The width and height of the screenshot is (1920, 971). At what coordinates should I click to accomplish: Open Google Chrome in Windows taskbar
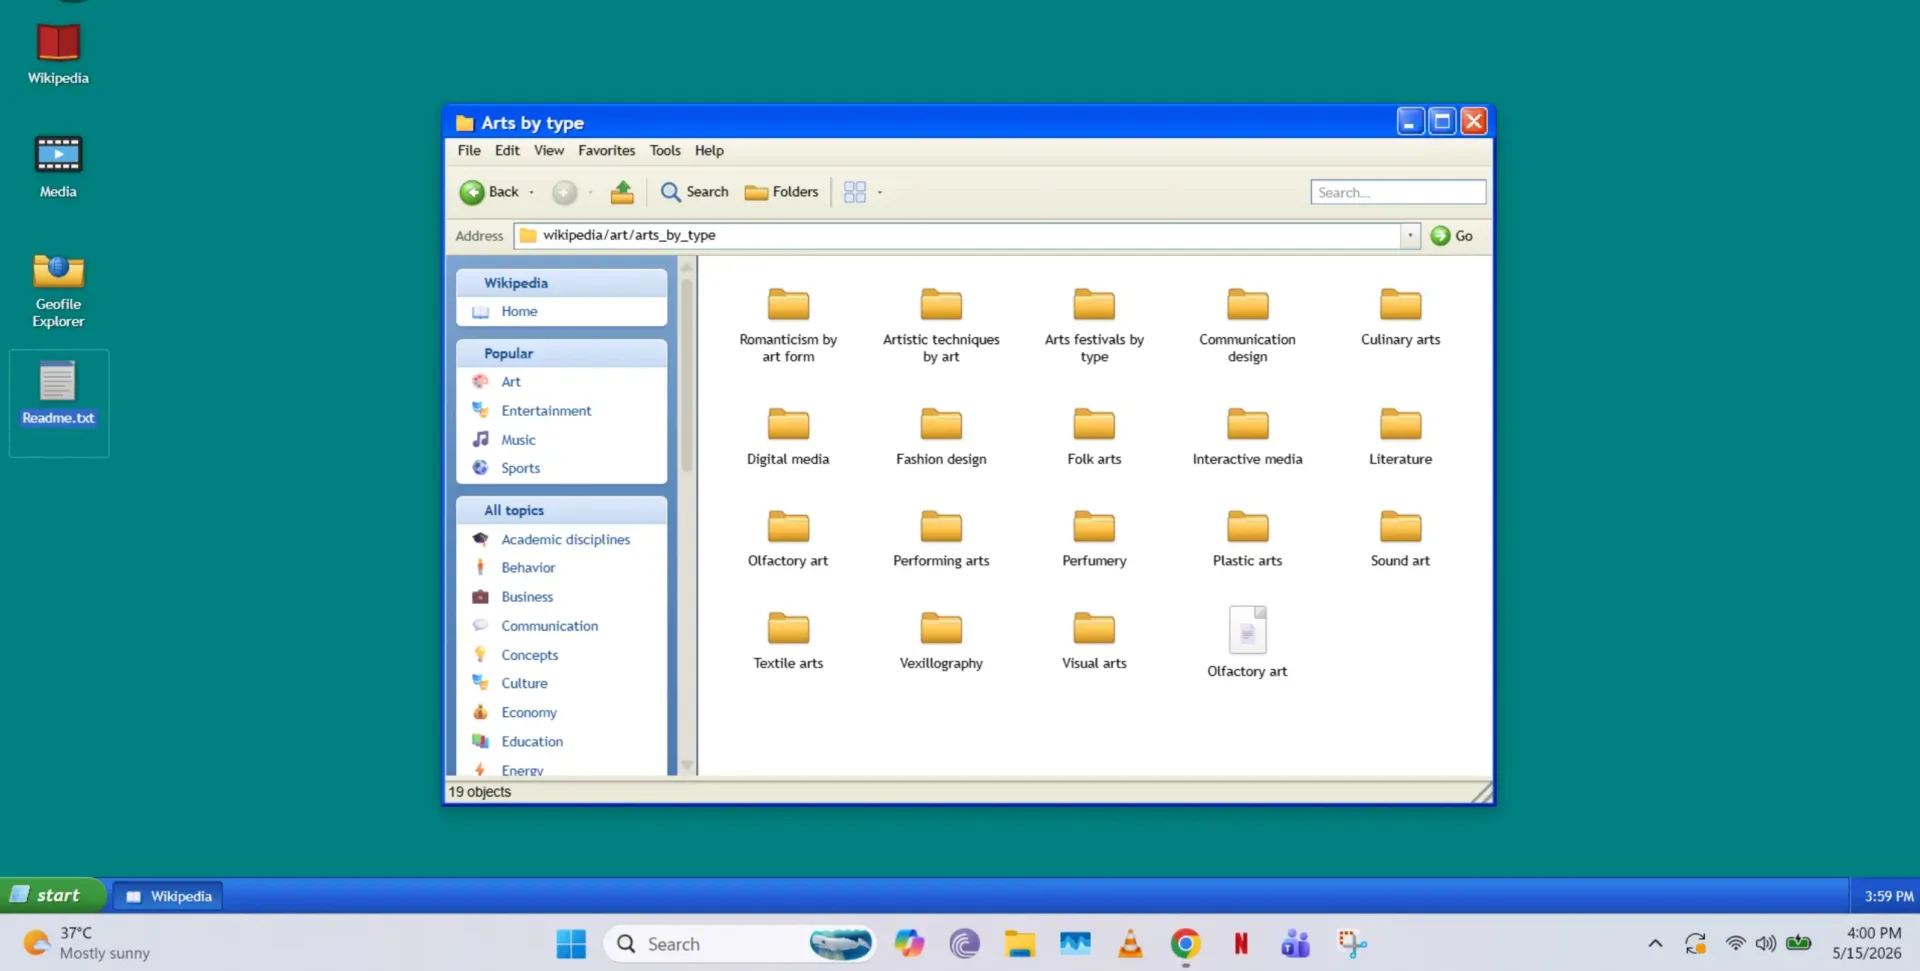click(x=1185, y=944)
